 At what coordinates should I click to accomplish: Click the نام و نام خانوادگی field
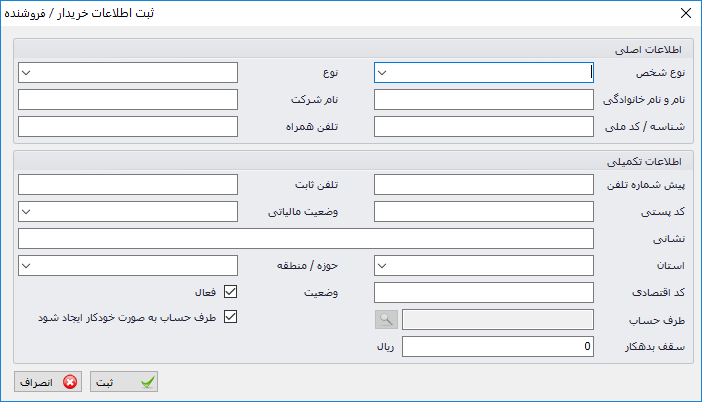[484, 99]
